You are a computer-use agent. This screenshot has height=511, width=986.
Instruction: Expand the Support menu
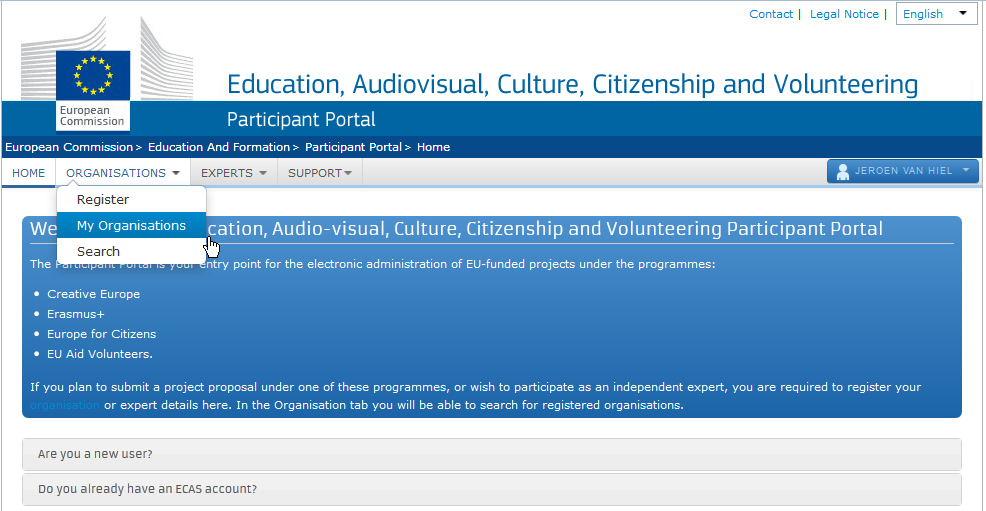tap(319, 173)
